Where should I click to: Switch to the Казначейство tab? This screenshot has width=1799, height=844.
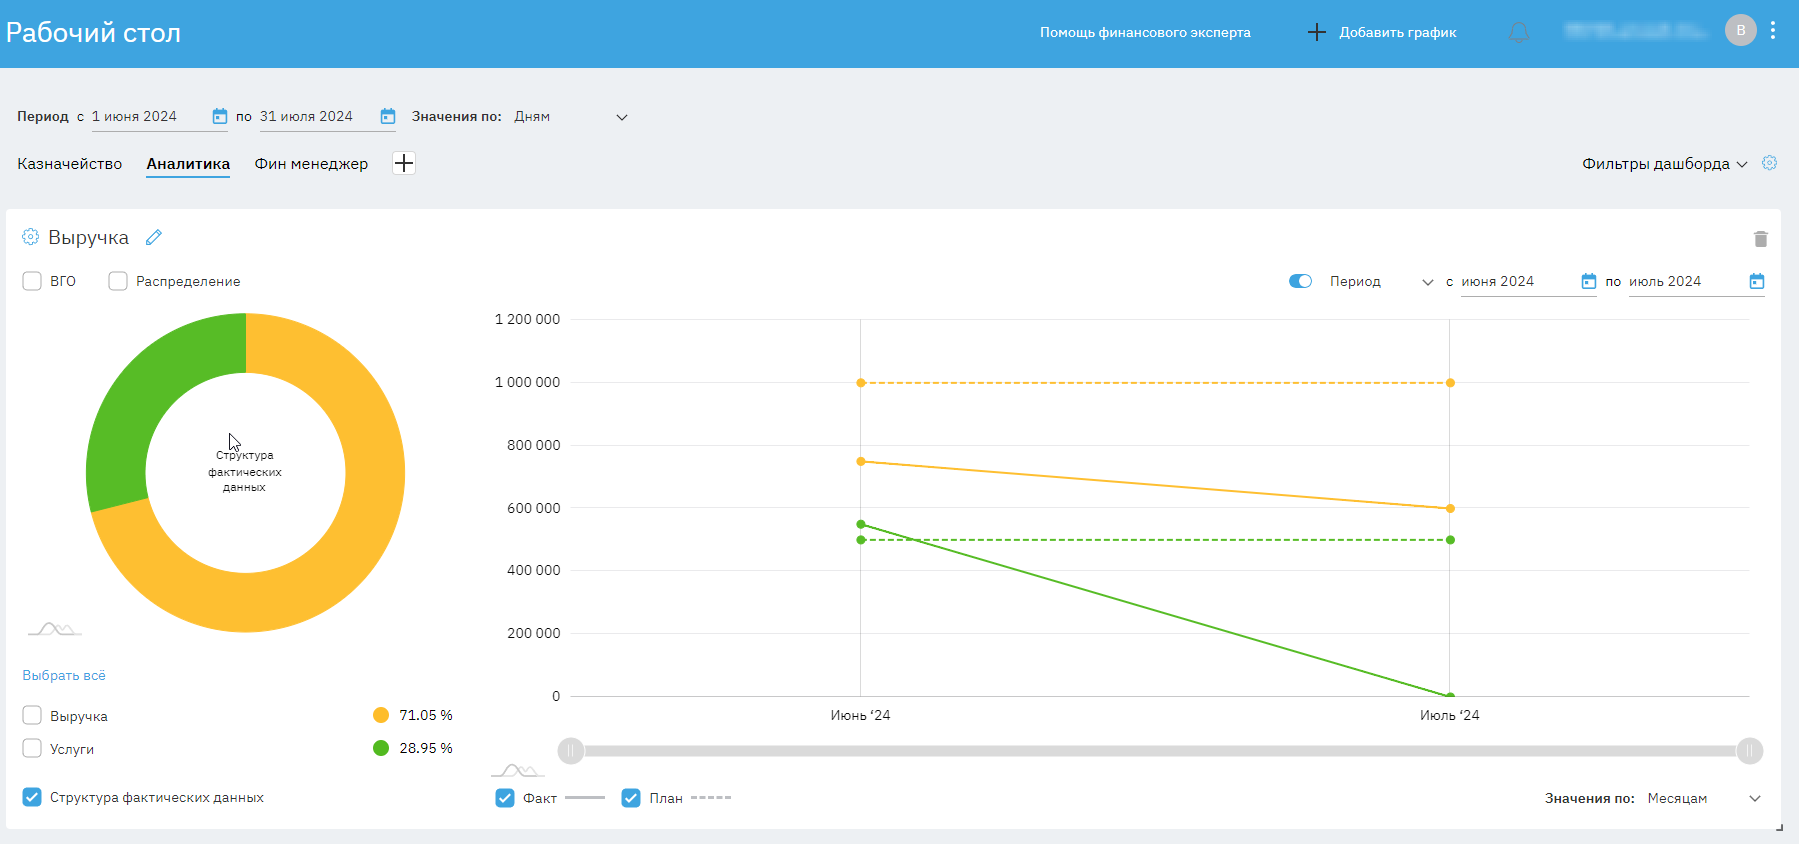click(70, 164)
